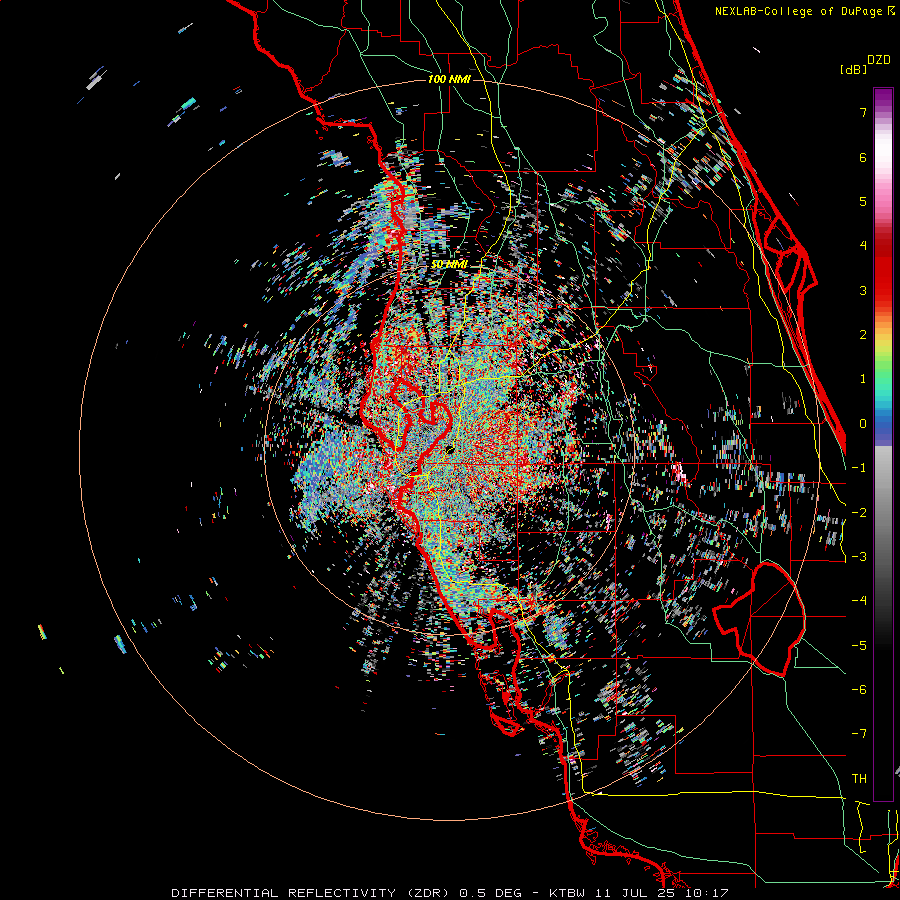
Task: Click the 3 value on the color scale
Action: pos(863,290)
